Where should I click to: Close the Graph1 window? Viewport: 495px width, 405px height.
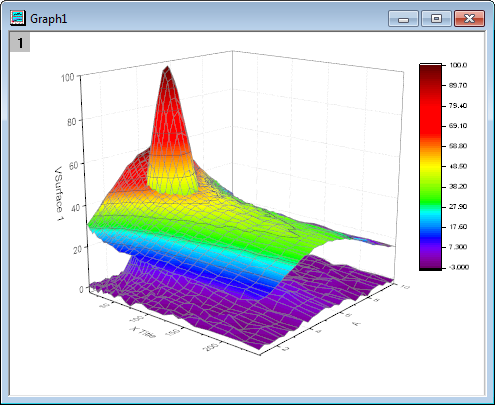point(469,18)
